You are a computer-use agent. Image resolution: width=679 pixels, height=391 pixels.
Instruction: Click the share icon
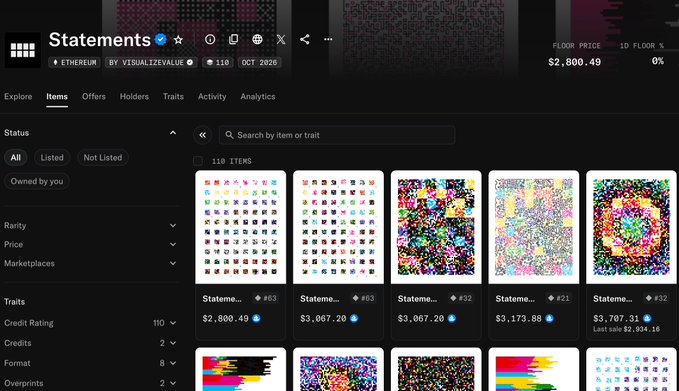[304, 39]
